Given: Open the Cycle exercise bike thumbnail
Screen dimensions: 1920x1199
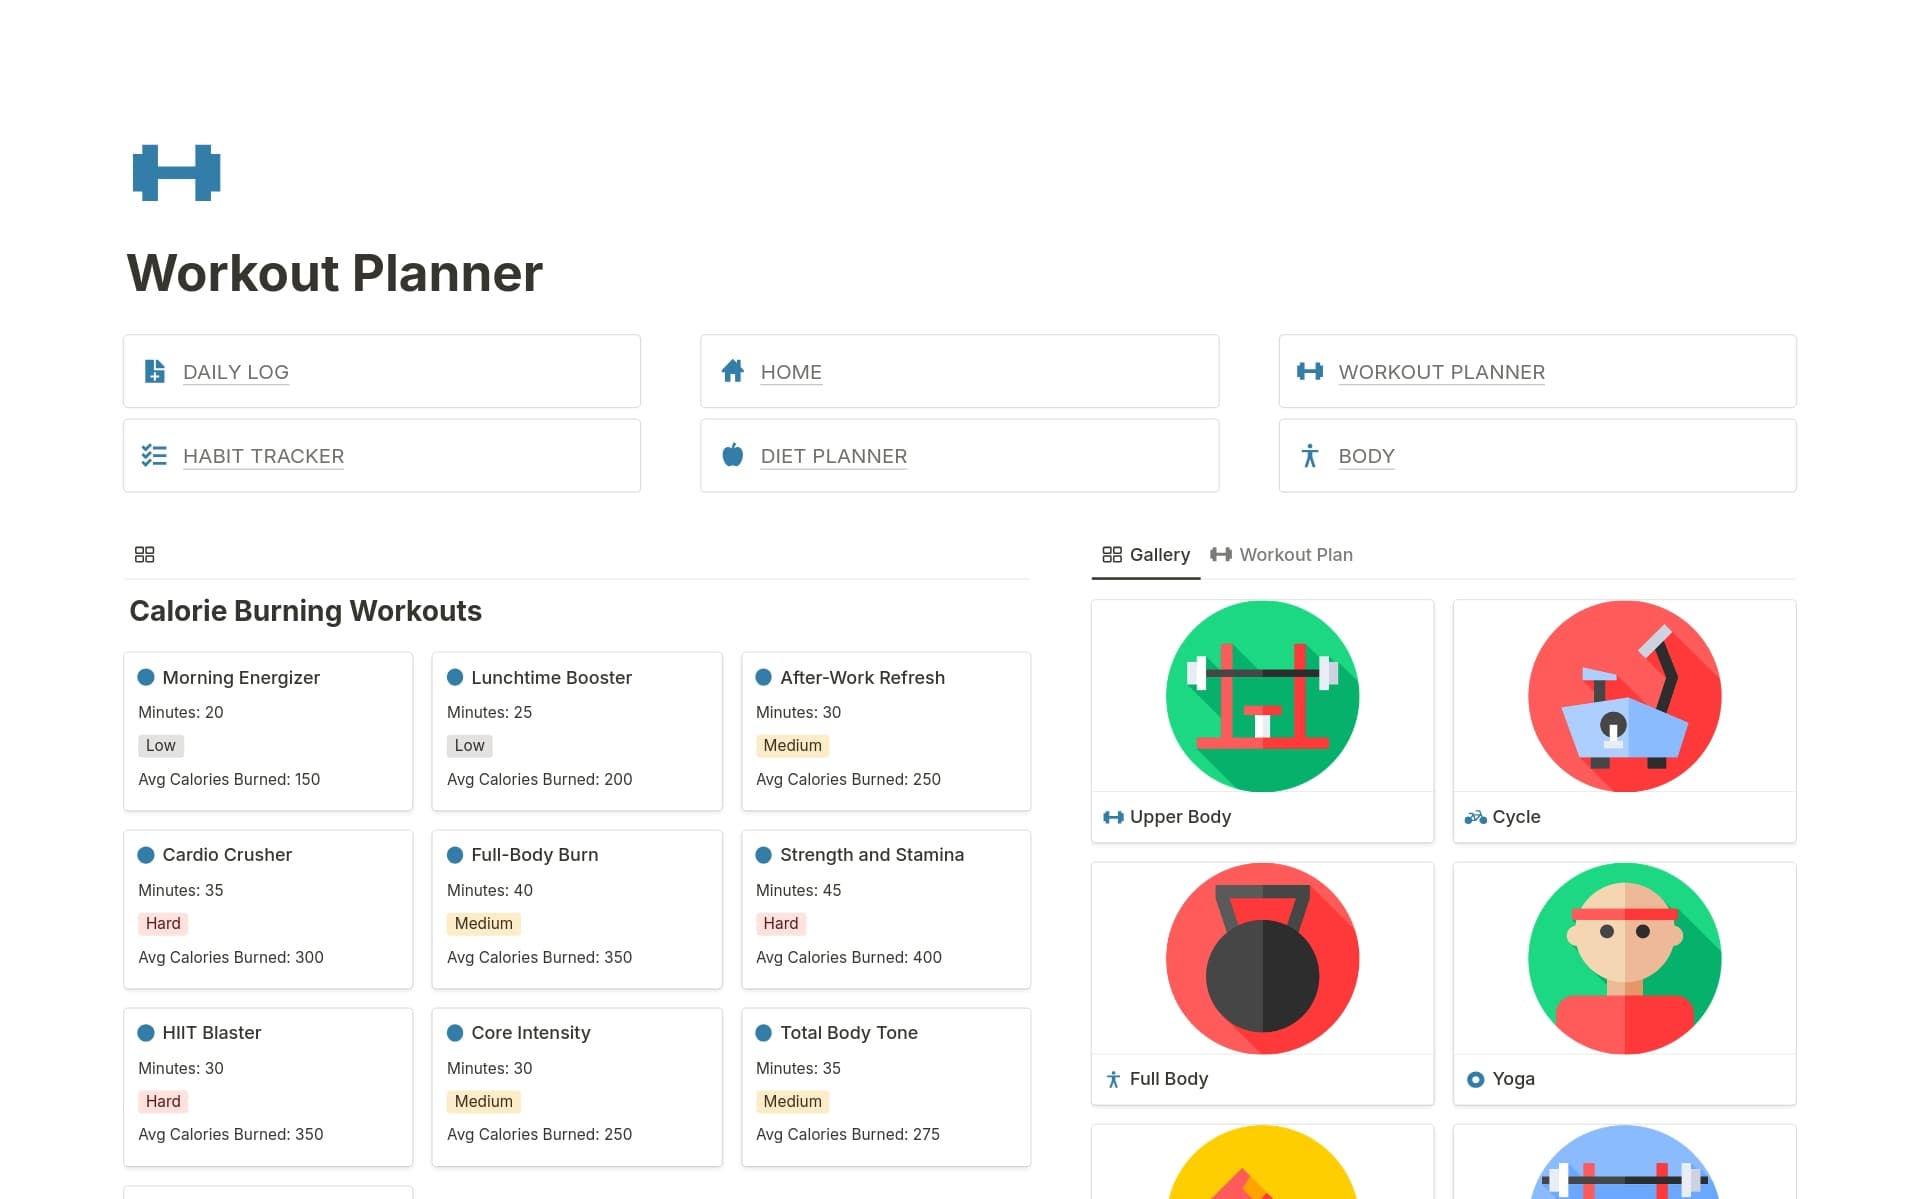Looking at the screenshot, I should 1624,696.
